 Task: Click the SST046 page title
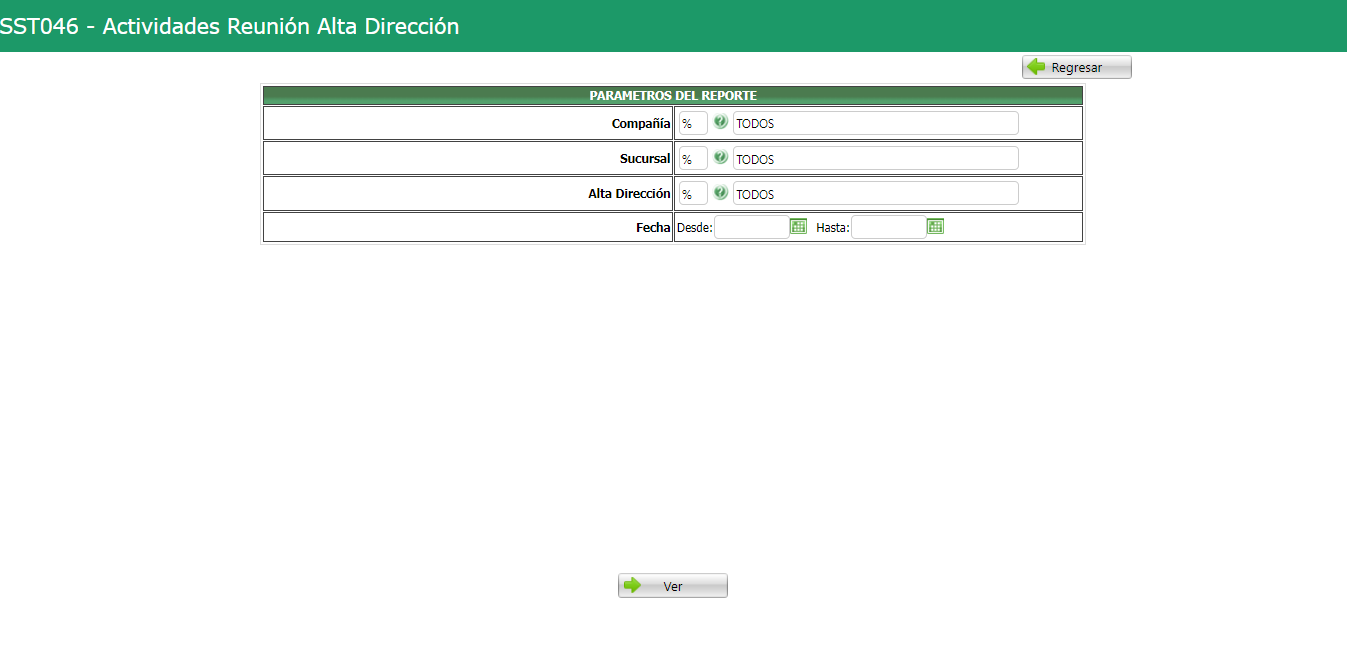pos(230,26)
